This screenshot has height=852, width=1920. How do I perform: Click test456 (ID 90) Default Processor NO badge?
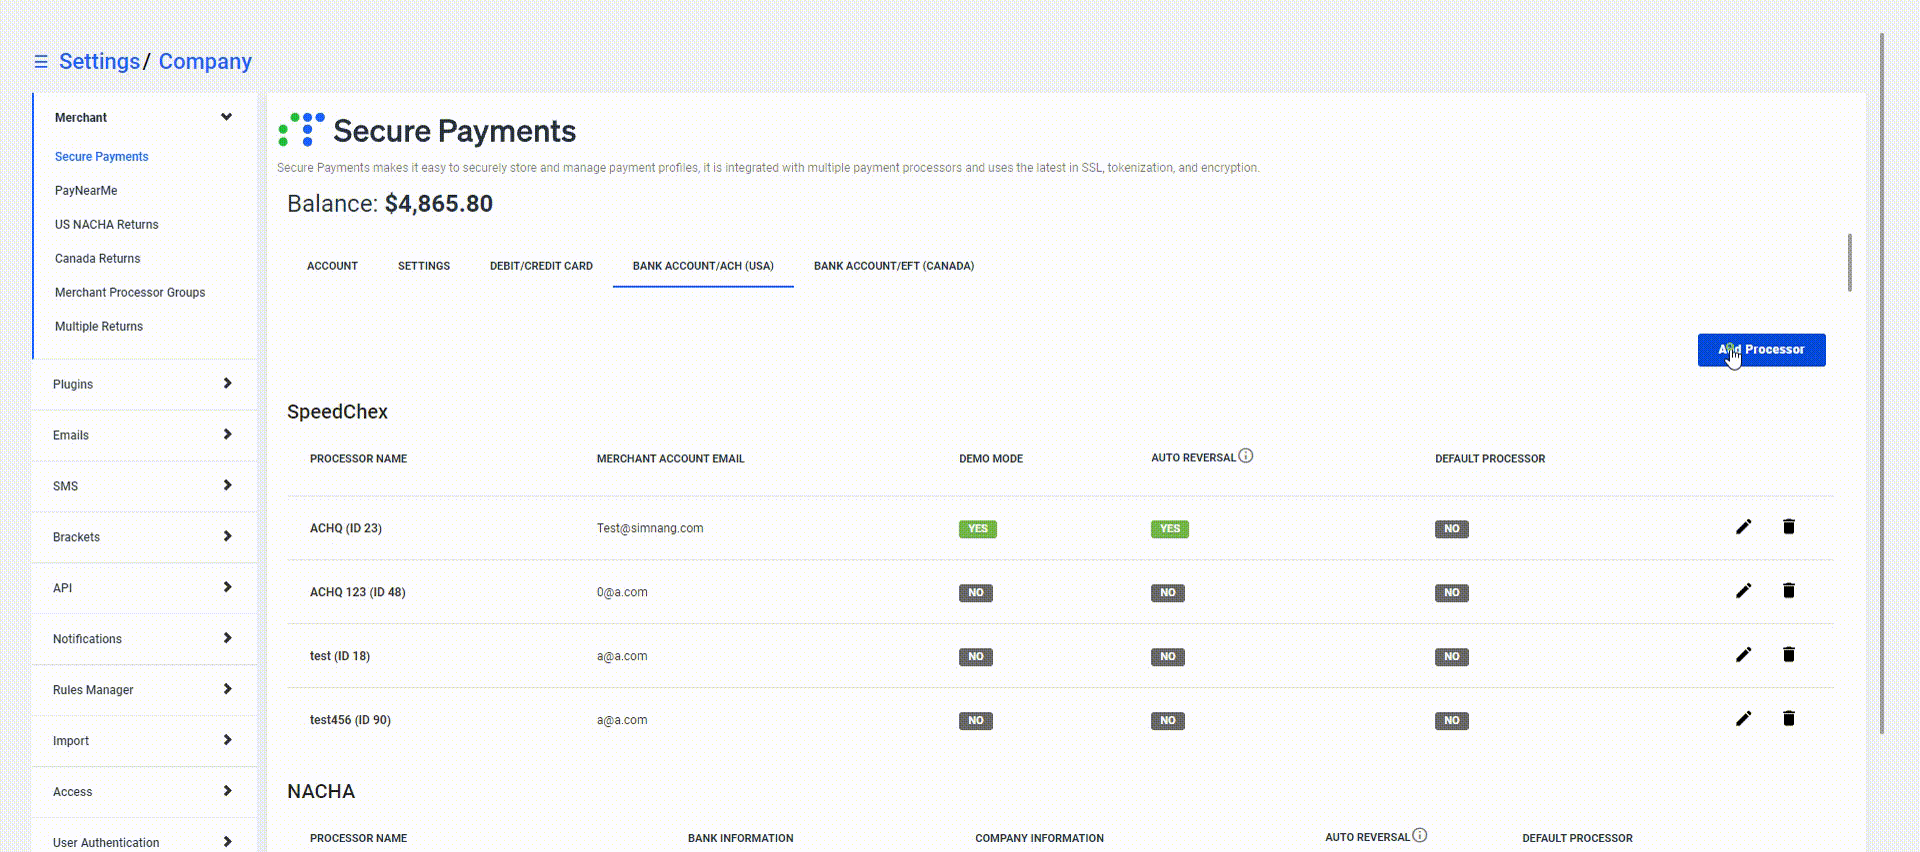(1451, 721)
